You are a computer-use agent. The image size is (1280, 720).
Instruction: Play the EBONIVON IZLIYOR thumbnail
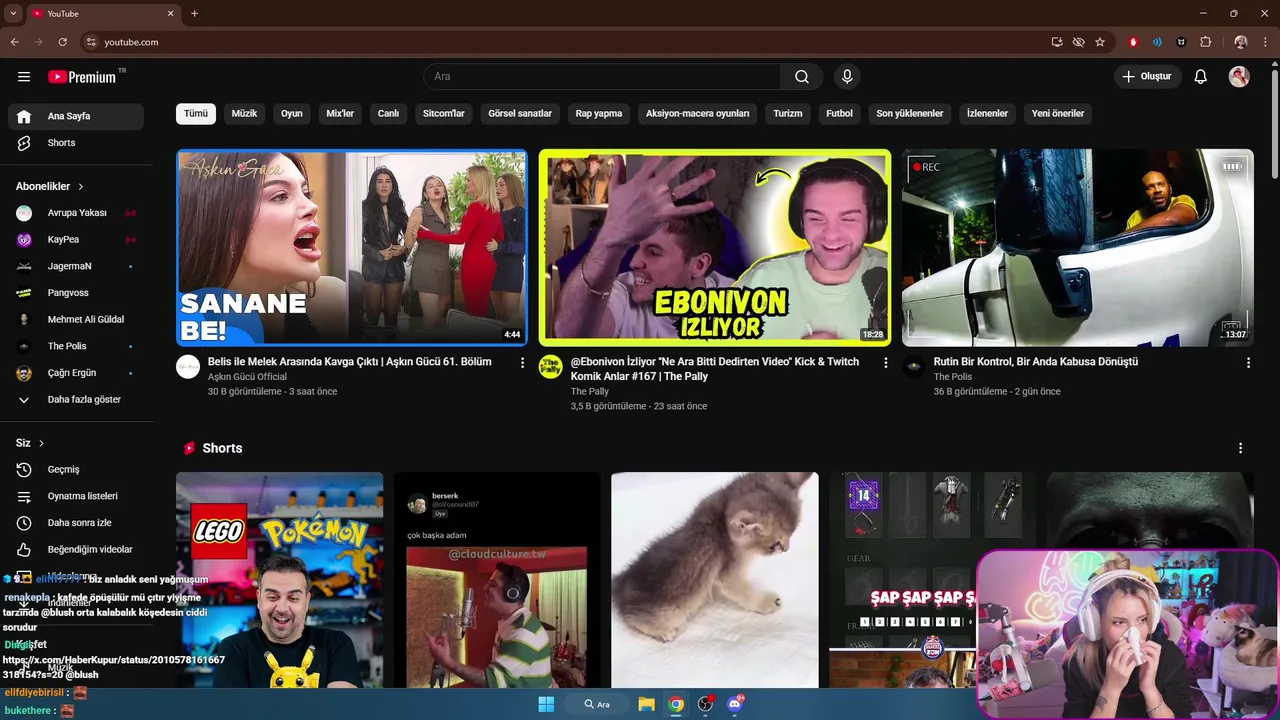(715, 248)
